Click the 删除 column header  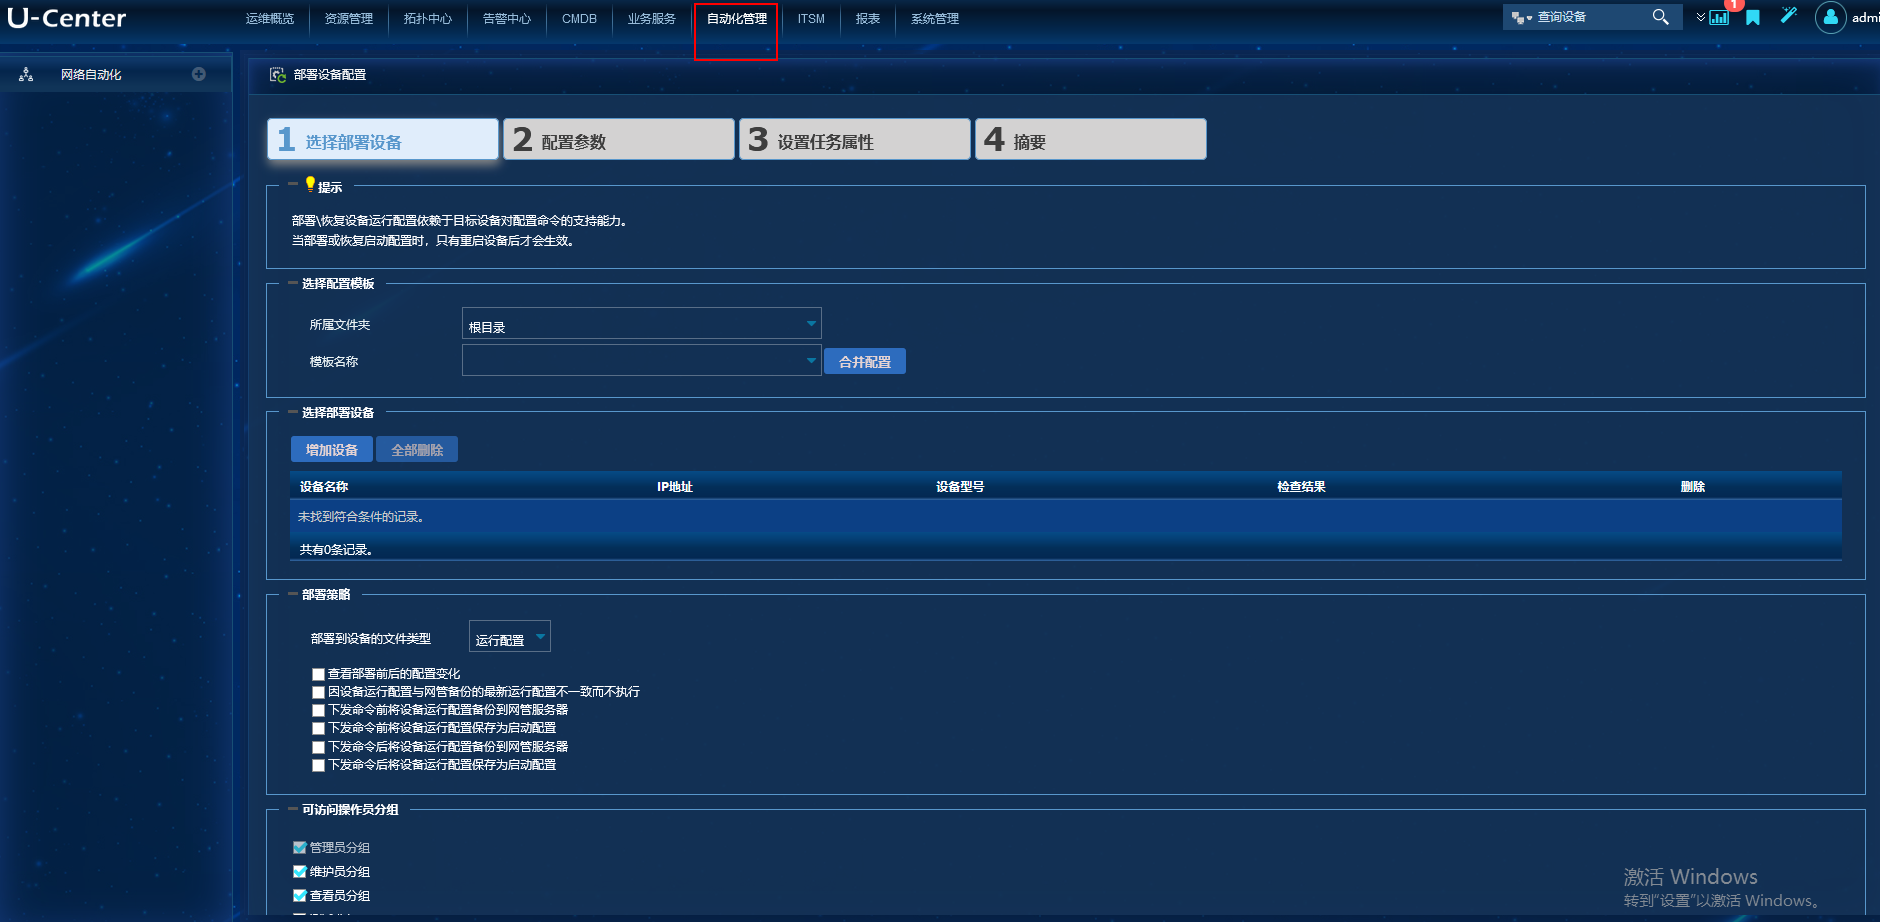pos(1693,487)
